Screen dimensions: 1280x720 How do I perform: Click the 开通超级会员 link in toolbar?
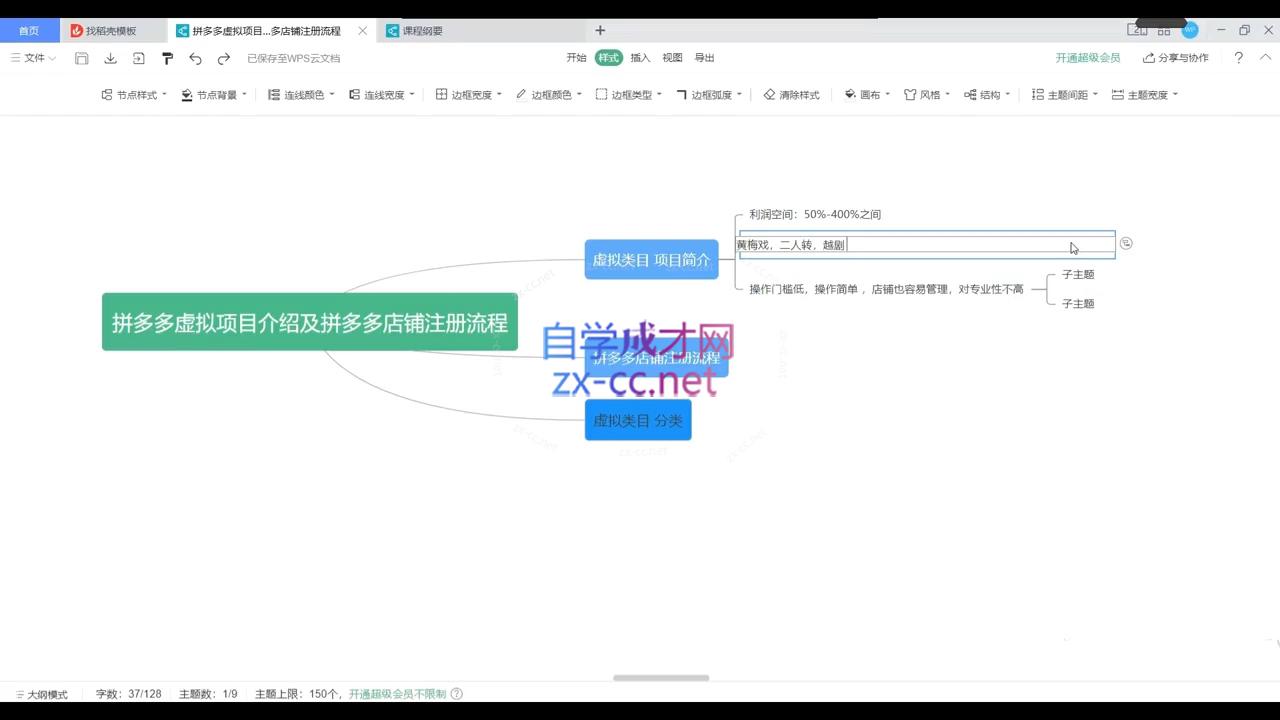click(1088, 58)
